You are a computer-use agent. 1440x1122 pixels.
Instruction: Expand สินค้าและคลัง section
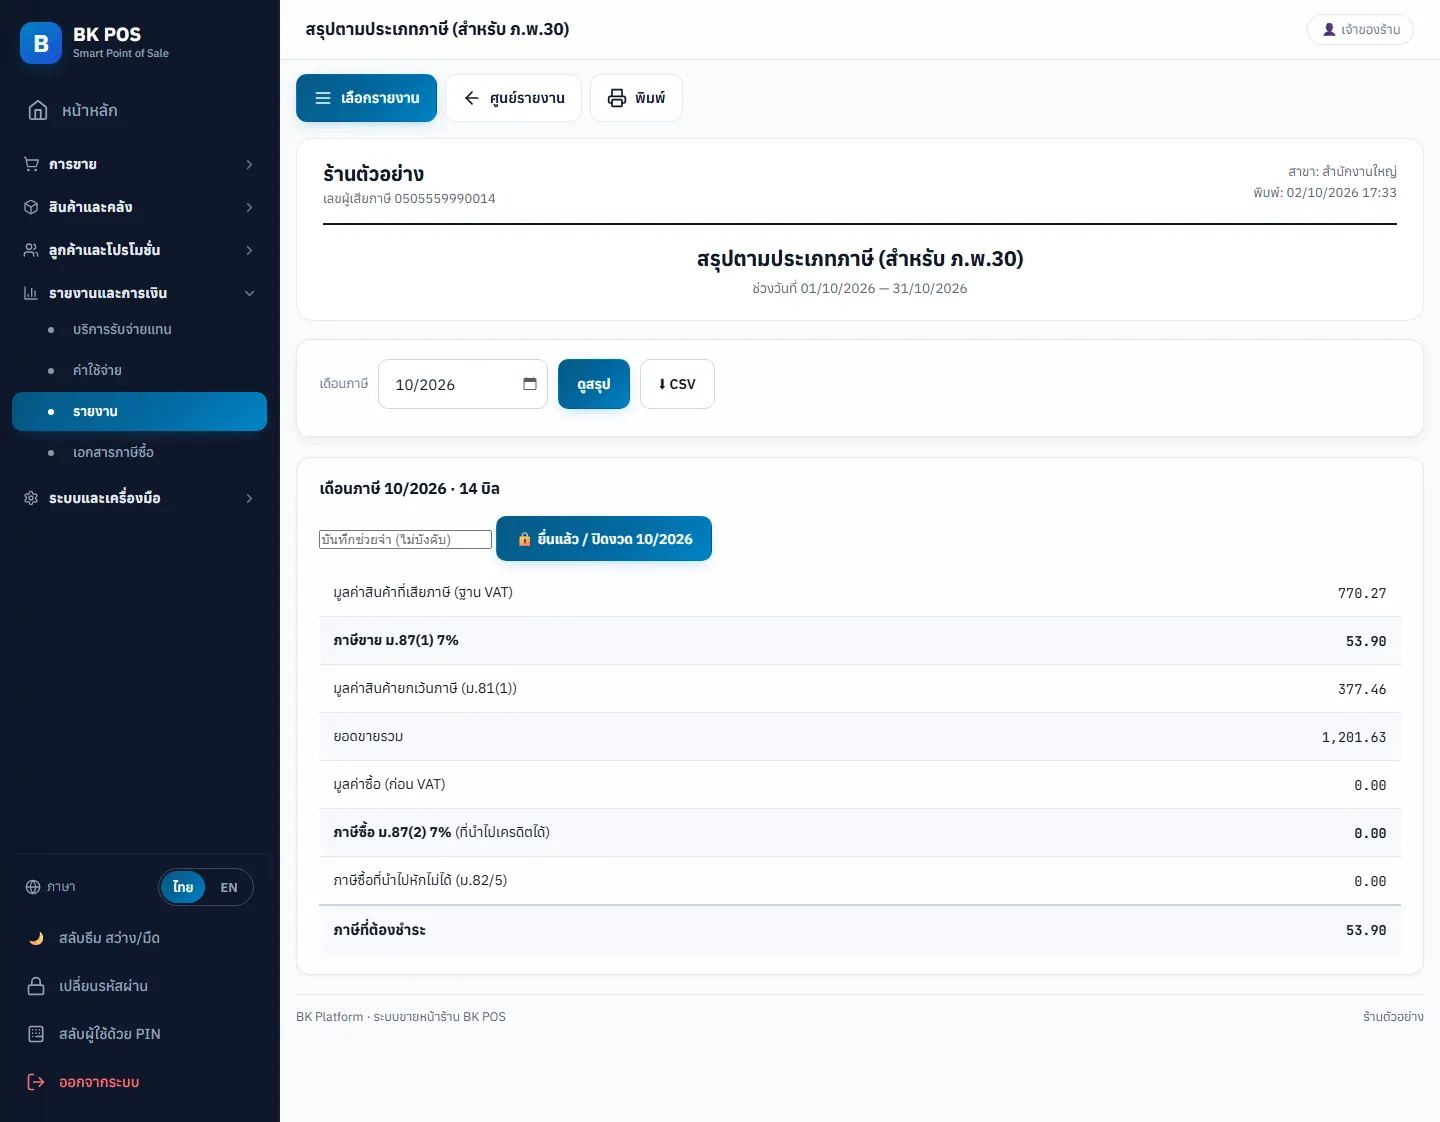[140, 207]
